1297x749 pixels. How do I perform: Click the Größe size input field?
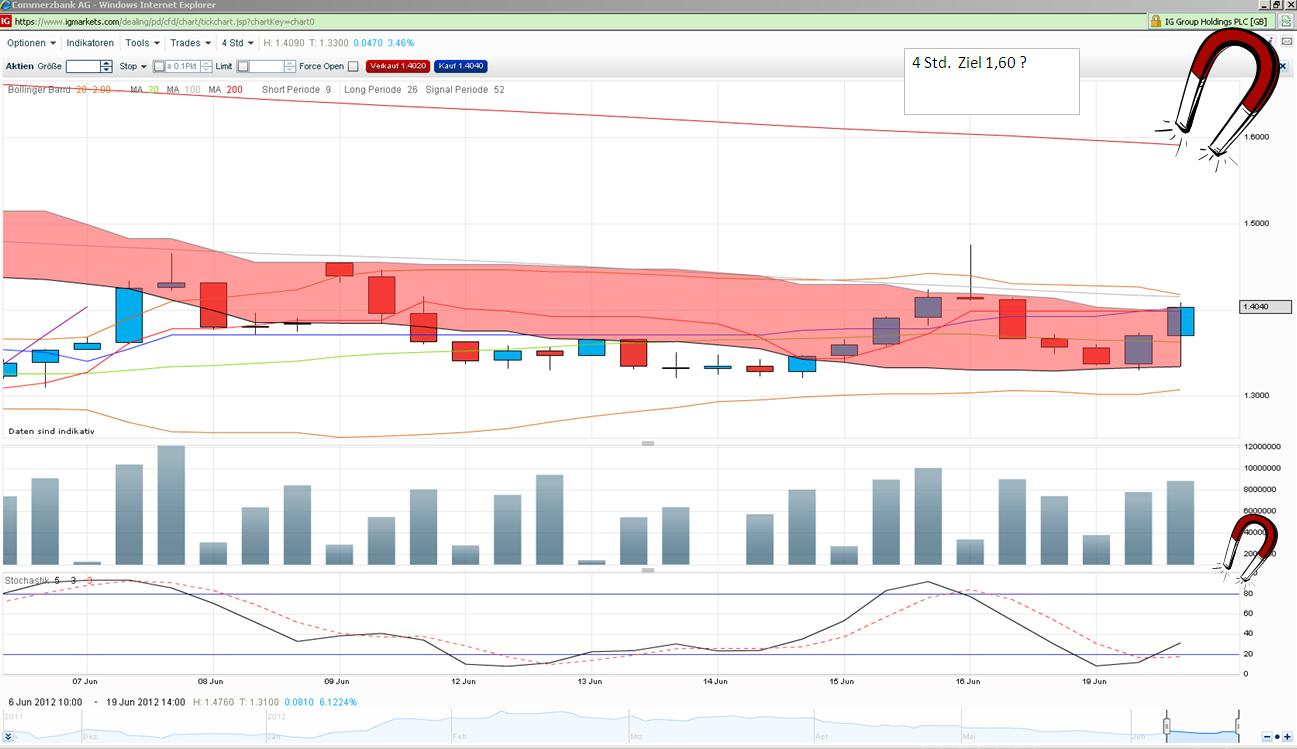[x=83, y=66]
